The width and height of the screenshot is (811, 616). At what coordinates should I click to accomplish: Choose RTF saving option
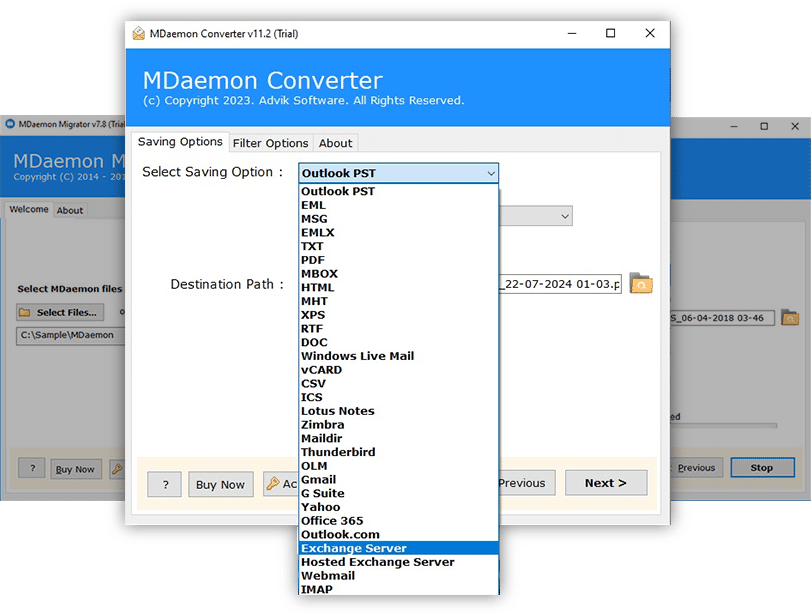pos(398,328)
